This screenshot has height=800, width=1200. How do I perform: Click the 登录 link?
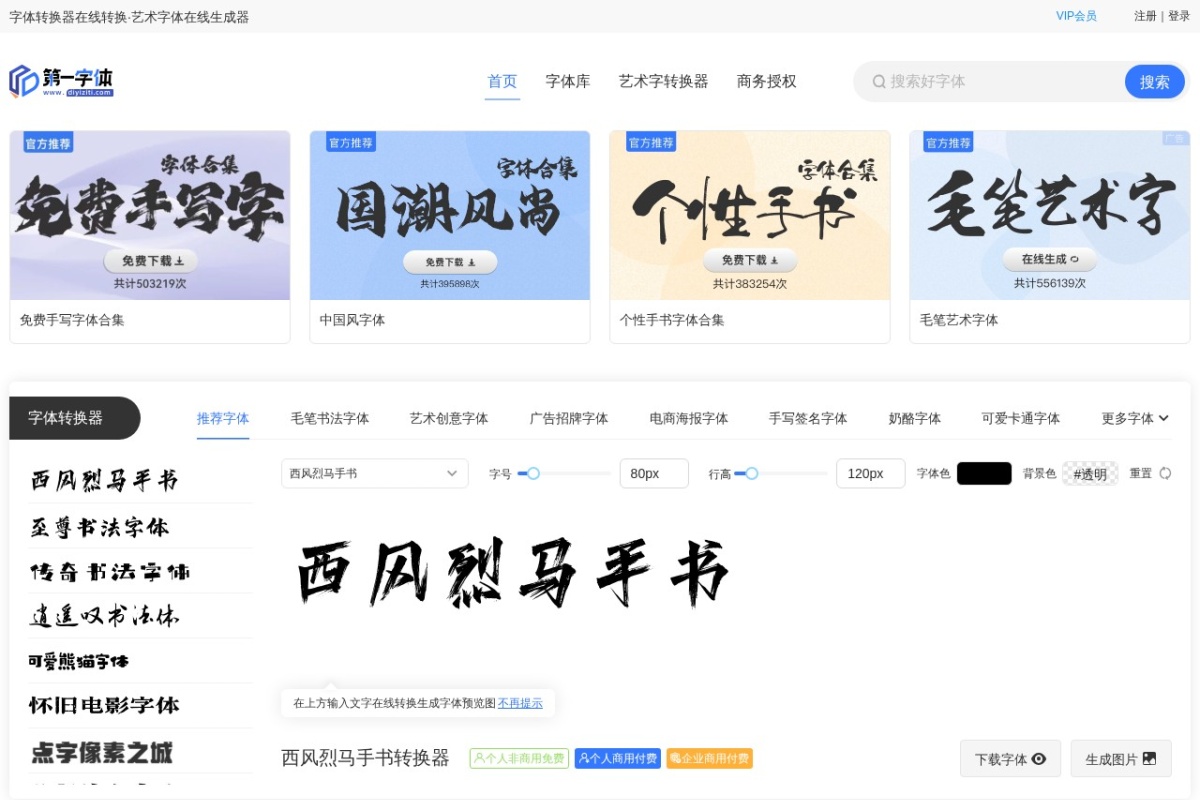pos(1179,16)
